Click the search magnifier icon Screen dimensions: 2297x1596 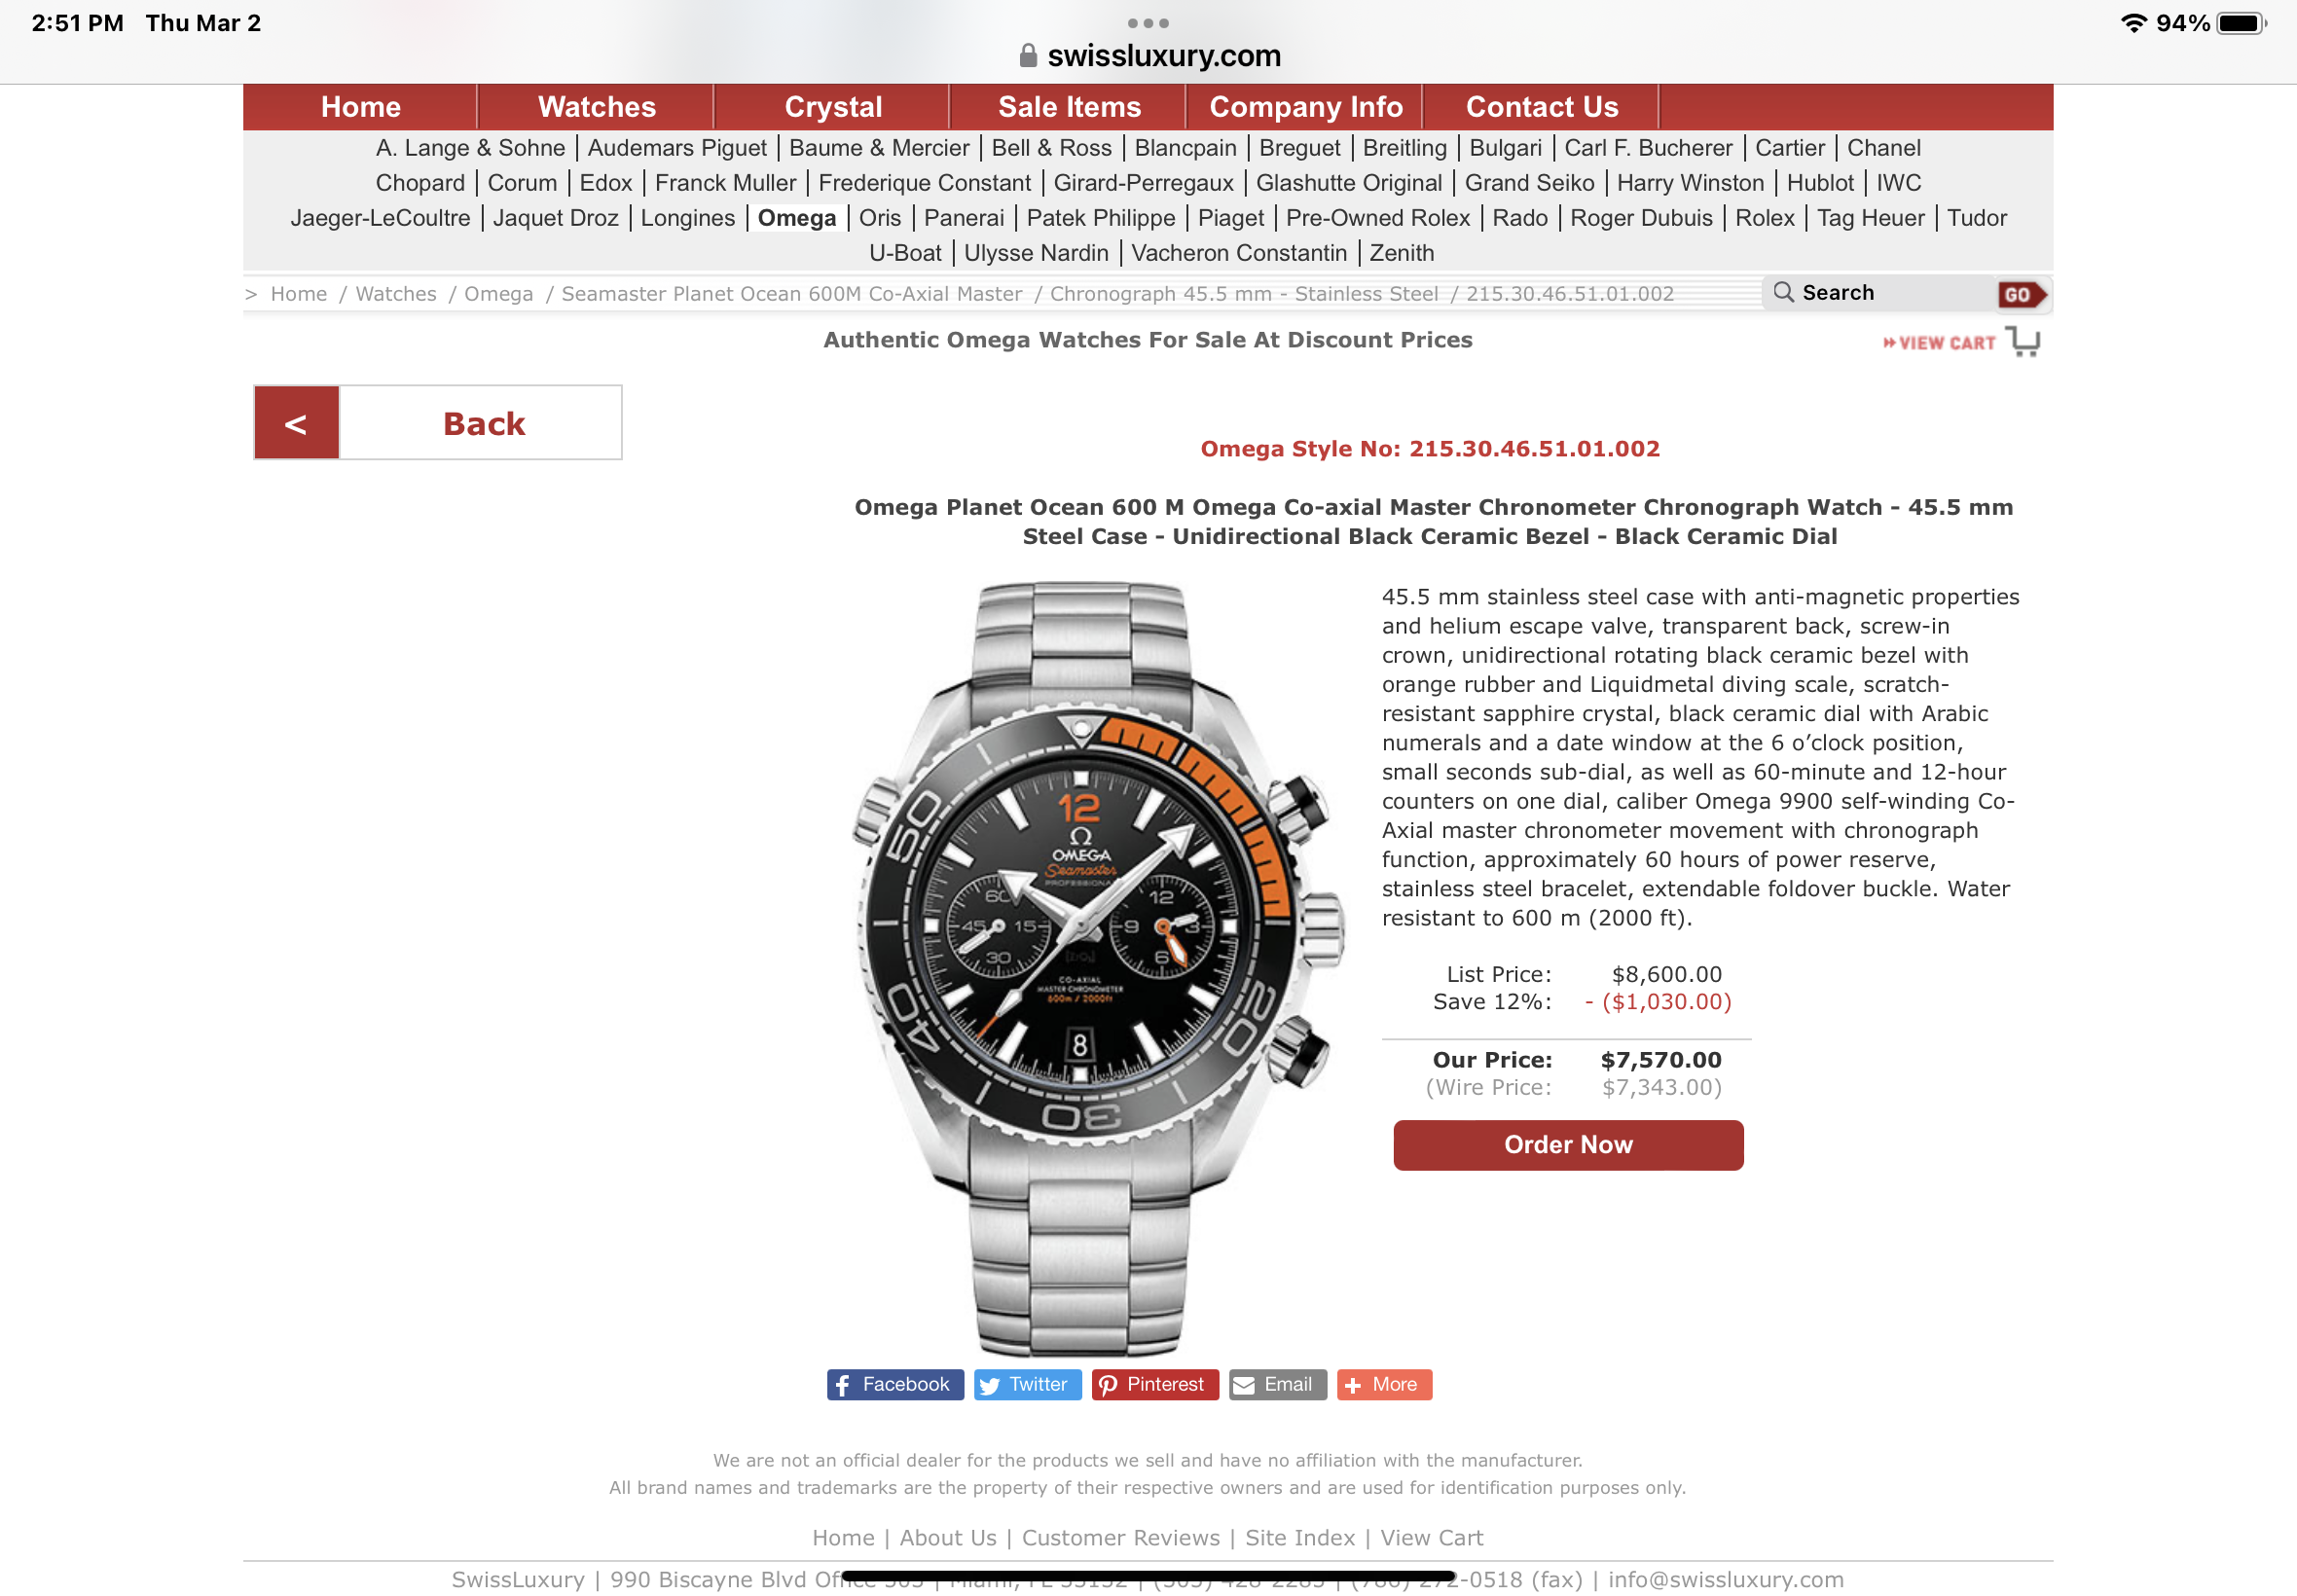coord(1782,292)
